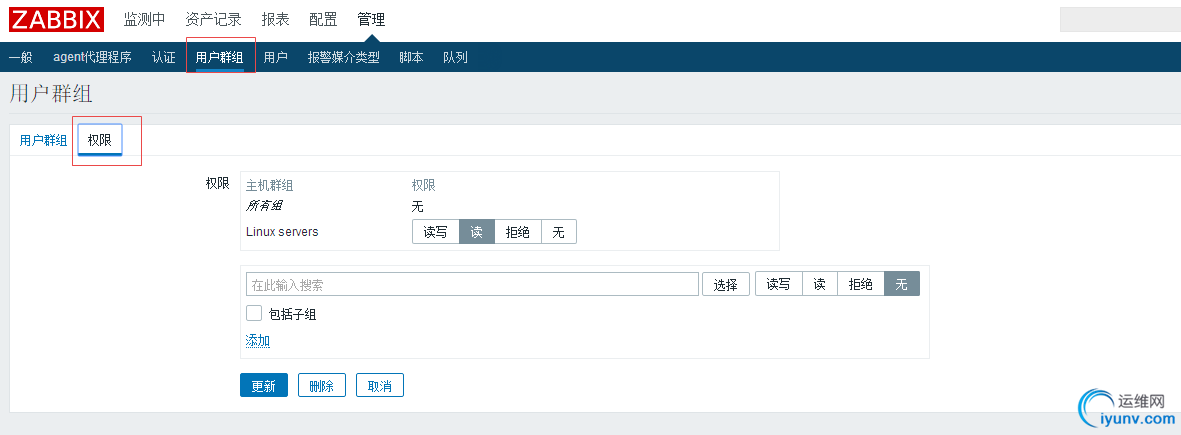The image size is (1181, 435).
Task: Open the 资产记录 menu
Action: [x=213, y=20]
